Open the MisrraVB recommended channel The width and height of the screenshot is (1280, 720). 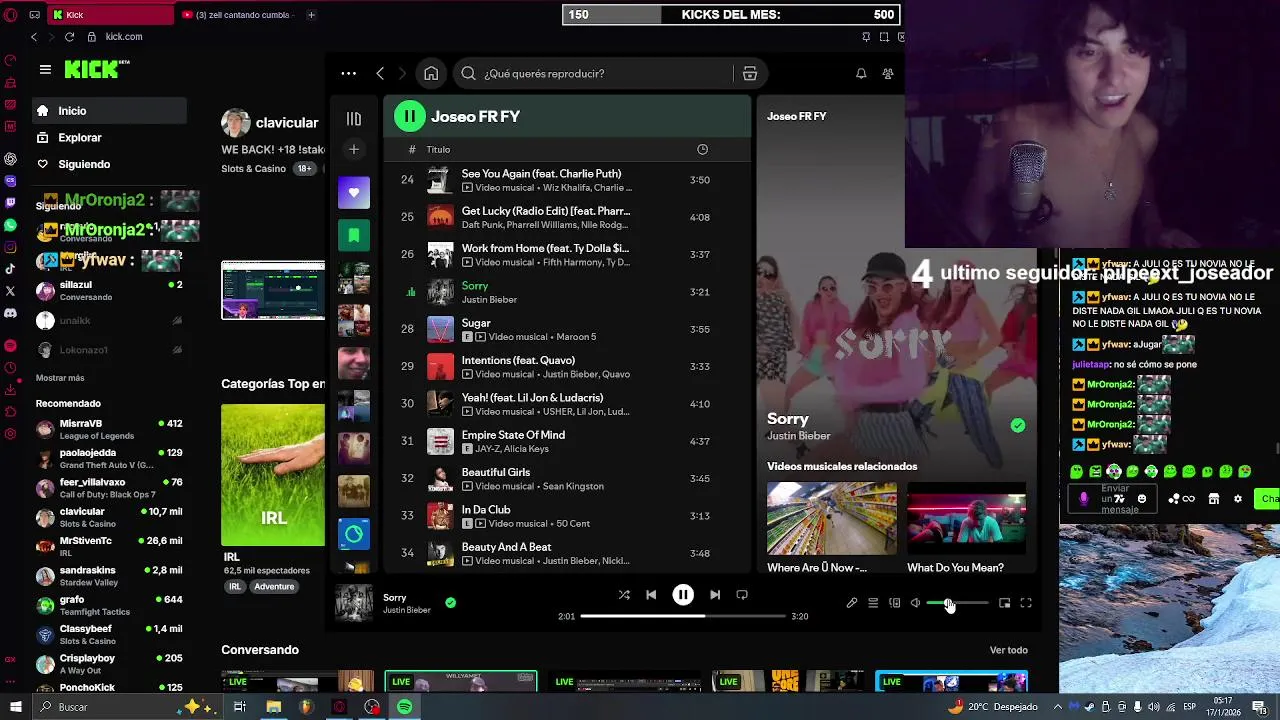click(108, 429)
